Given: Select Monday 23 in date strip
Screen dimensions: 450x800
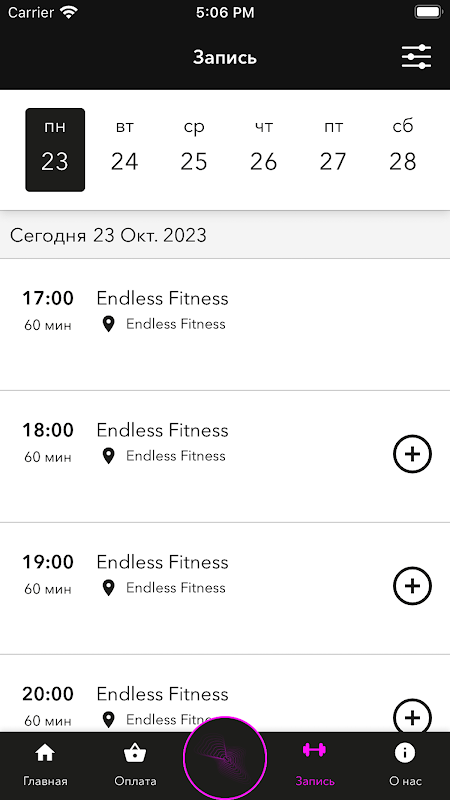Looking at the screenshot, I should 55,149.
